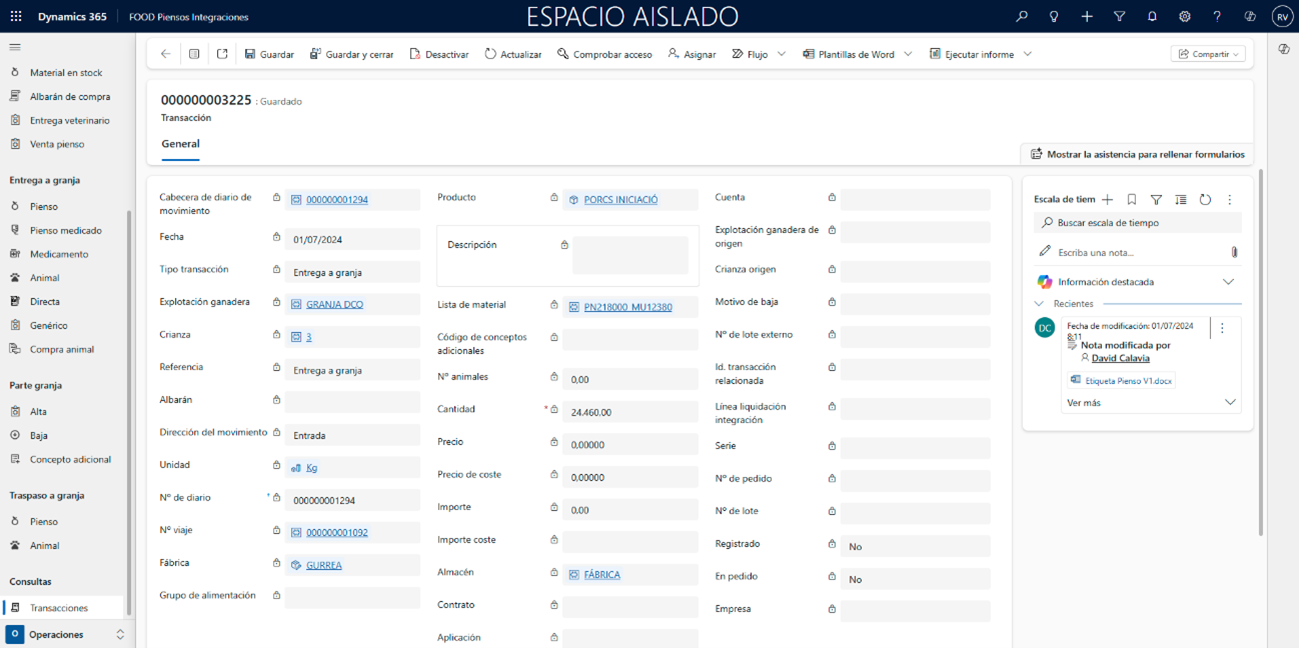
Task: Open the Dynamics 365 app launcher grid
Action: point(16,17)
